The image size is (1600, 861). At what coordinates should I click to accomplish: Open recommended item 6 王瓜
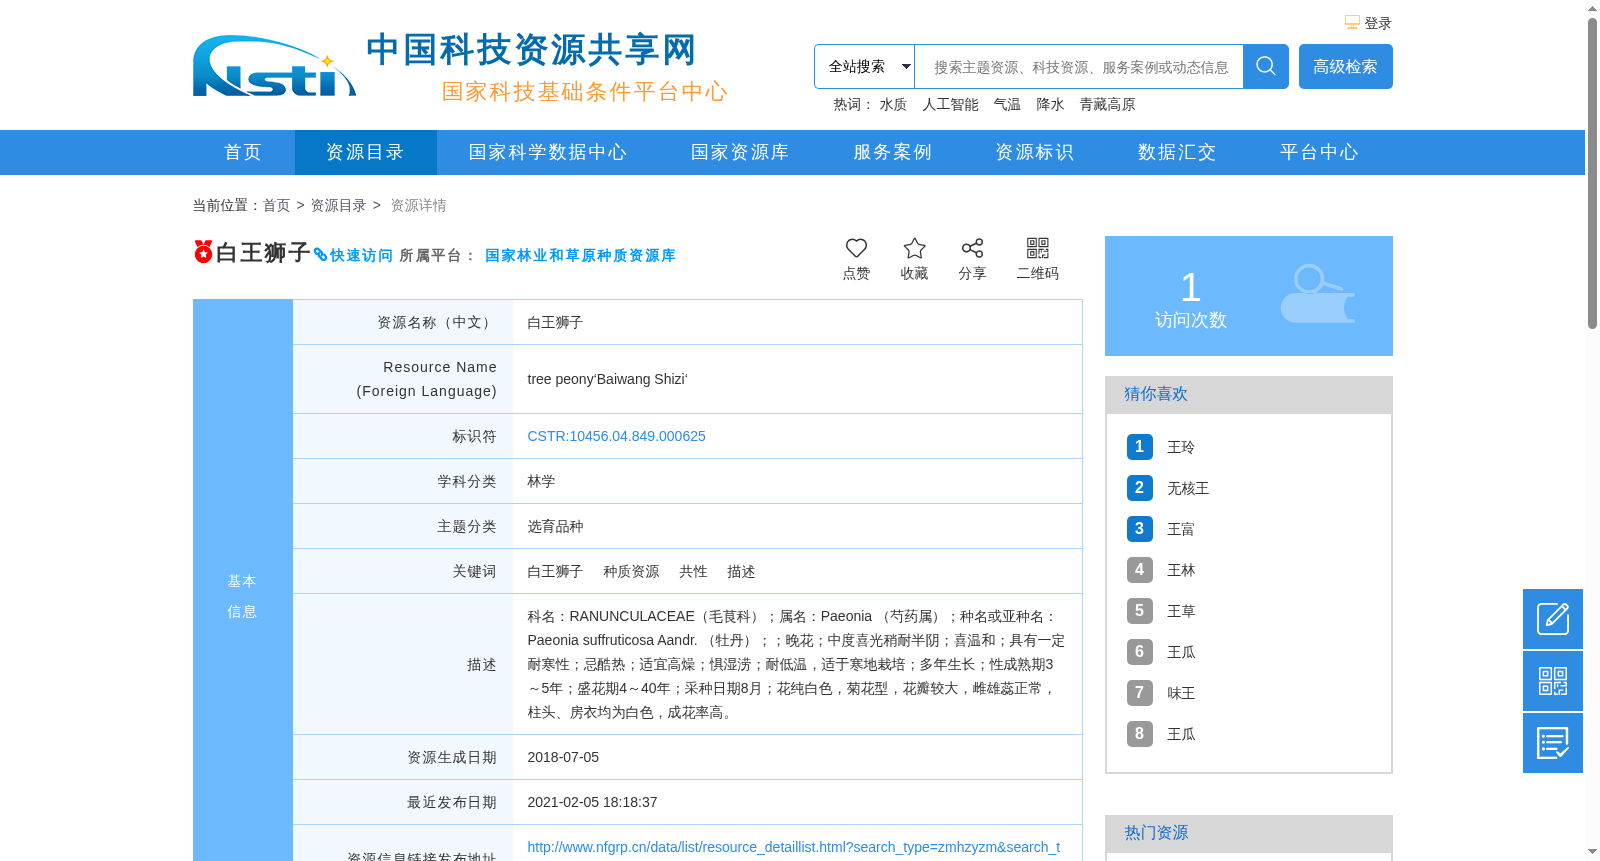(x=1181, y=652)
